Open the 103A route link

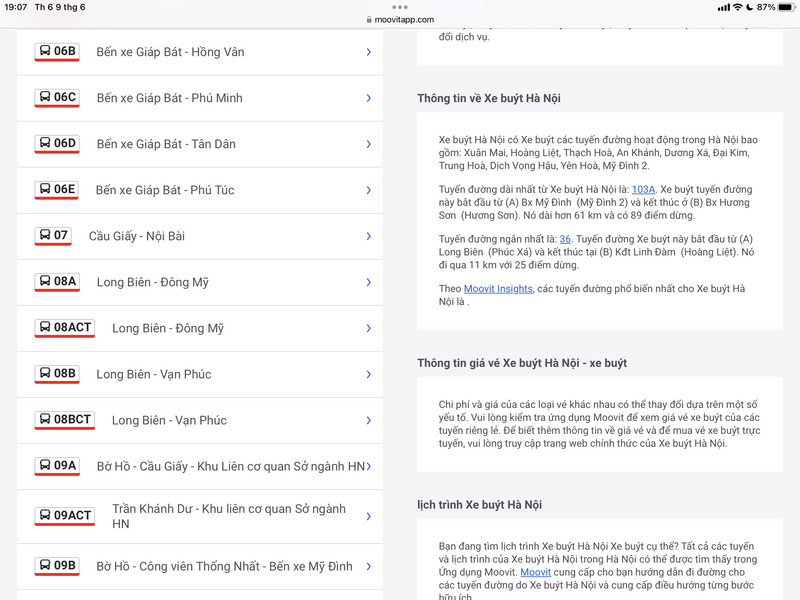click(x=643, y=189)
